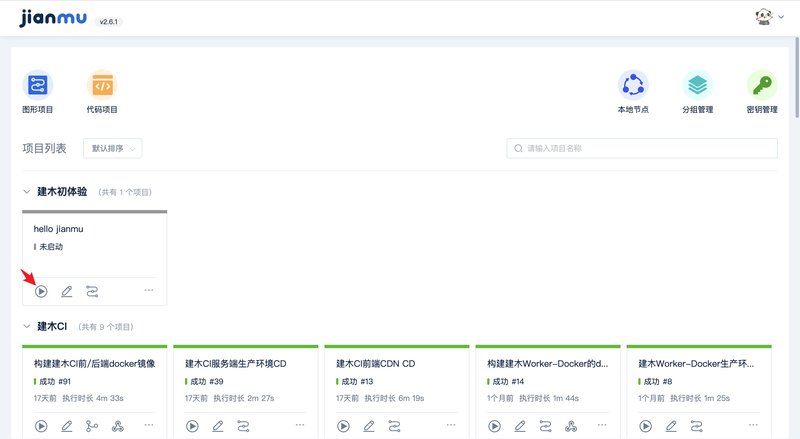Open the hello jianmu project card title
Screen dimensions: 800x439
pyautogui.click(x=59, y=229)
